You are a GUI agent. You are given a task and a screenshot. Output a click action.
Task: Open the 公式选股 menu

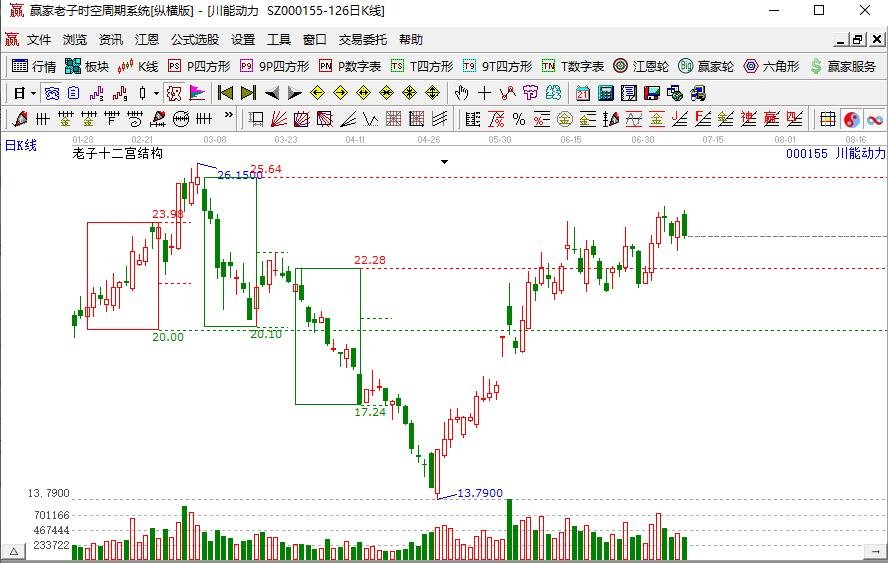[x=194, y=40]
